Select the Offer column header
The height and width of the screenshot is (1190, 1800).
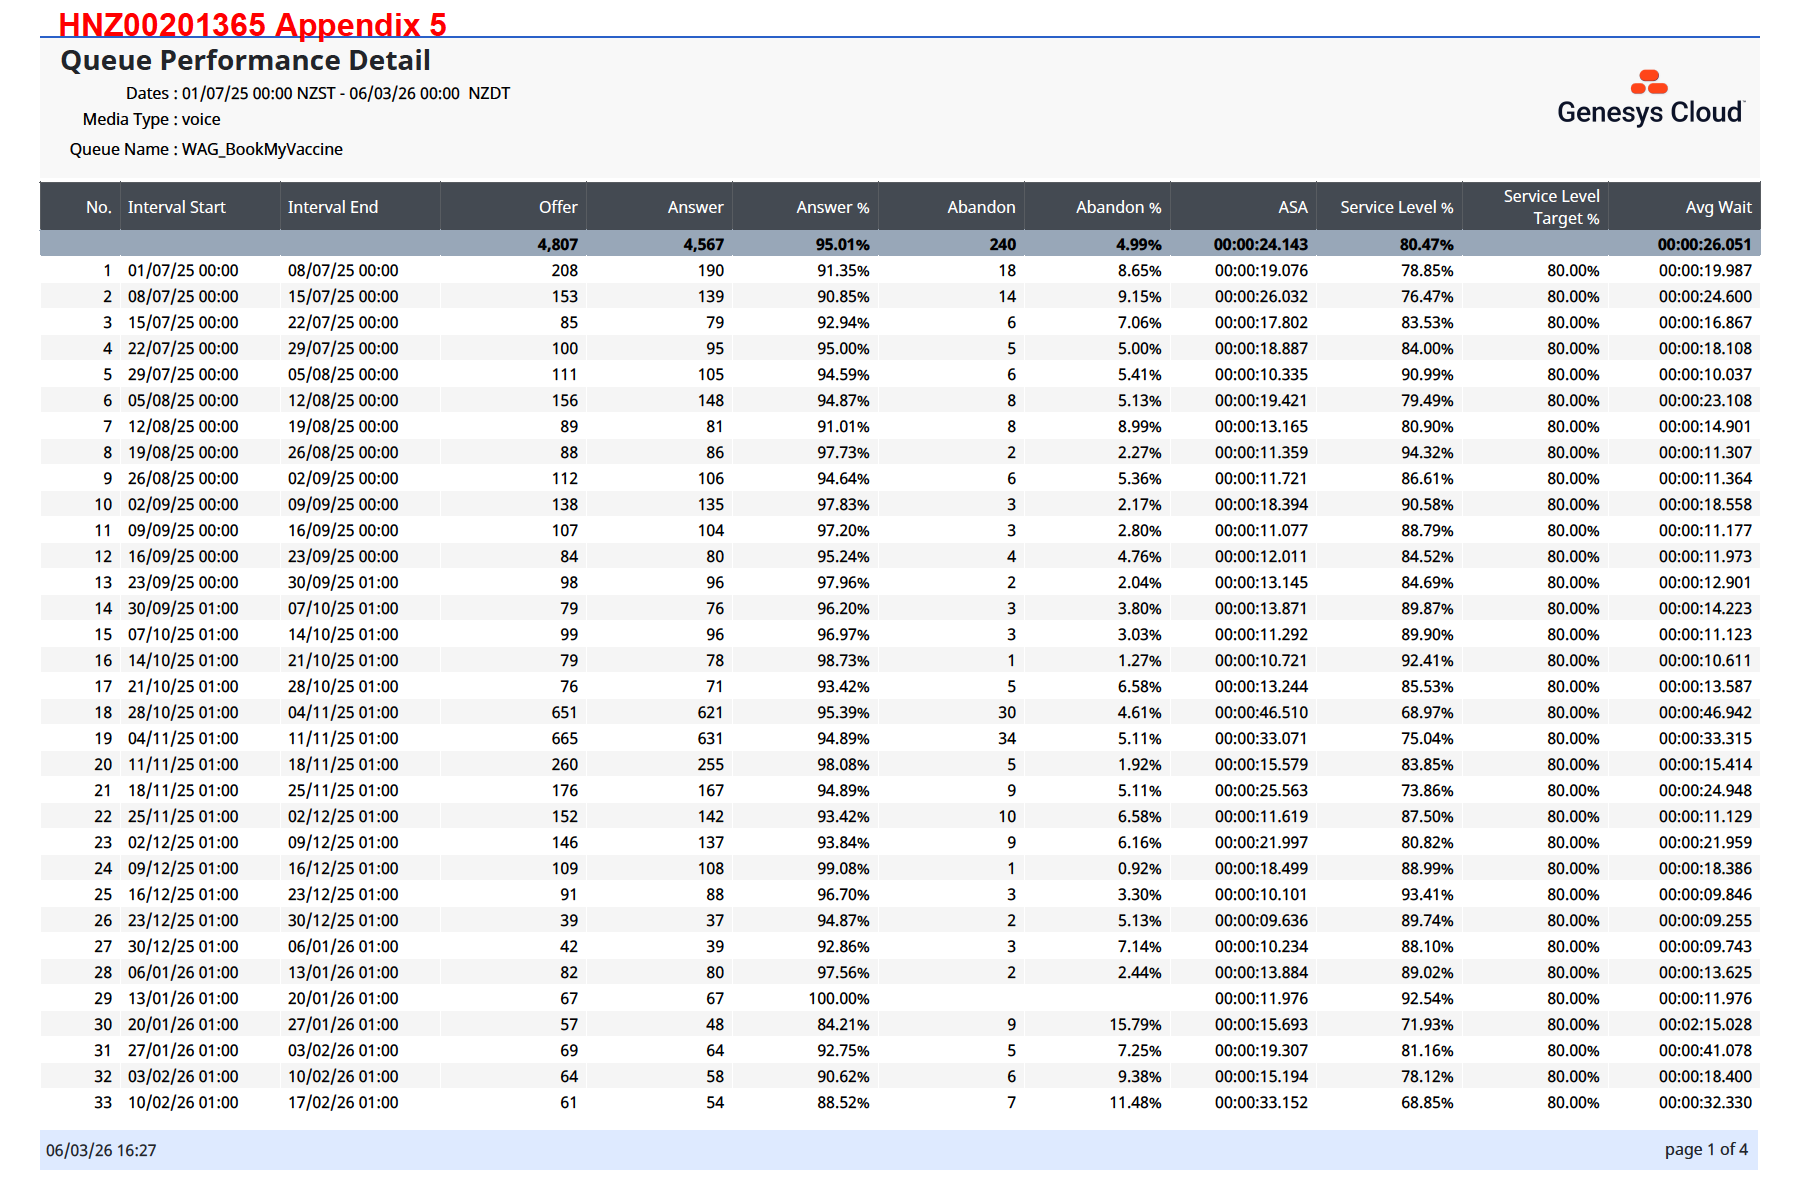pyautogui.click(x=558, y=207)
